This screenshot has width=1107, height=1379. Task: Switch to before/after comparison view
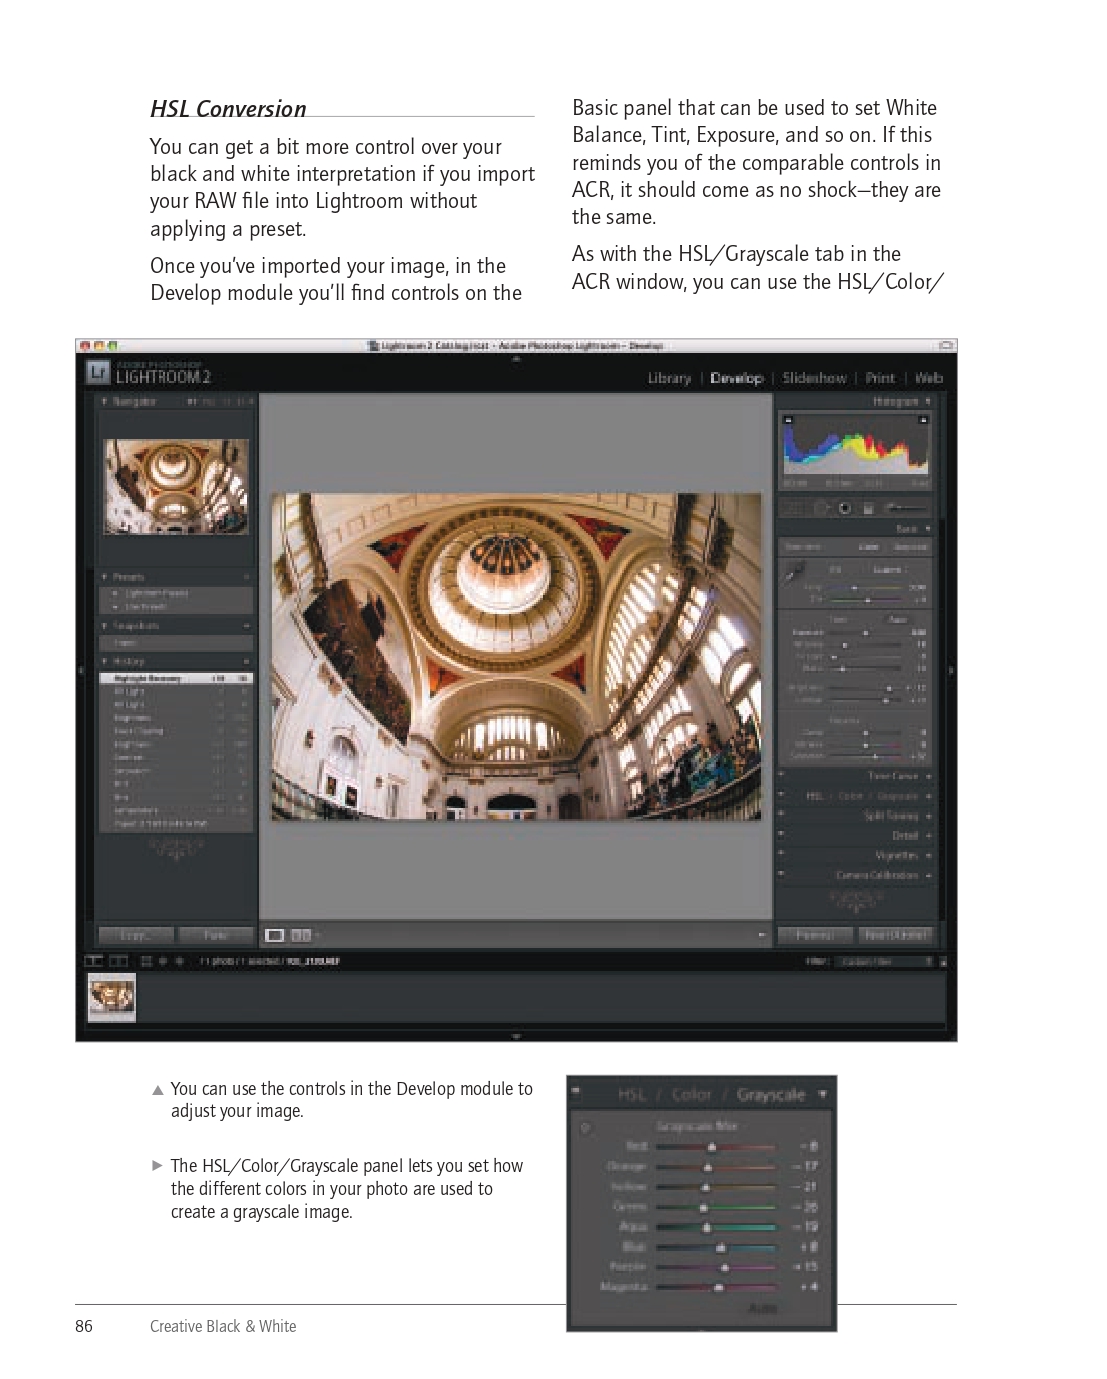[300, 936]
